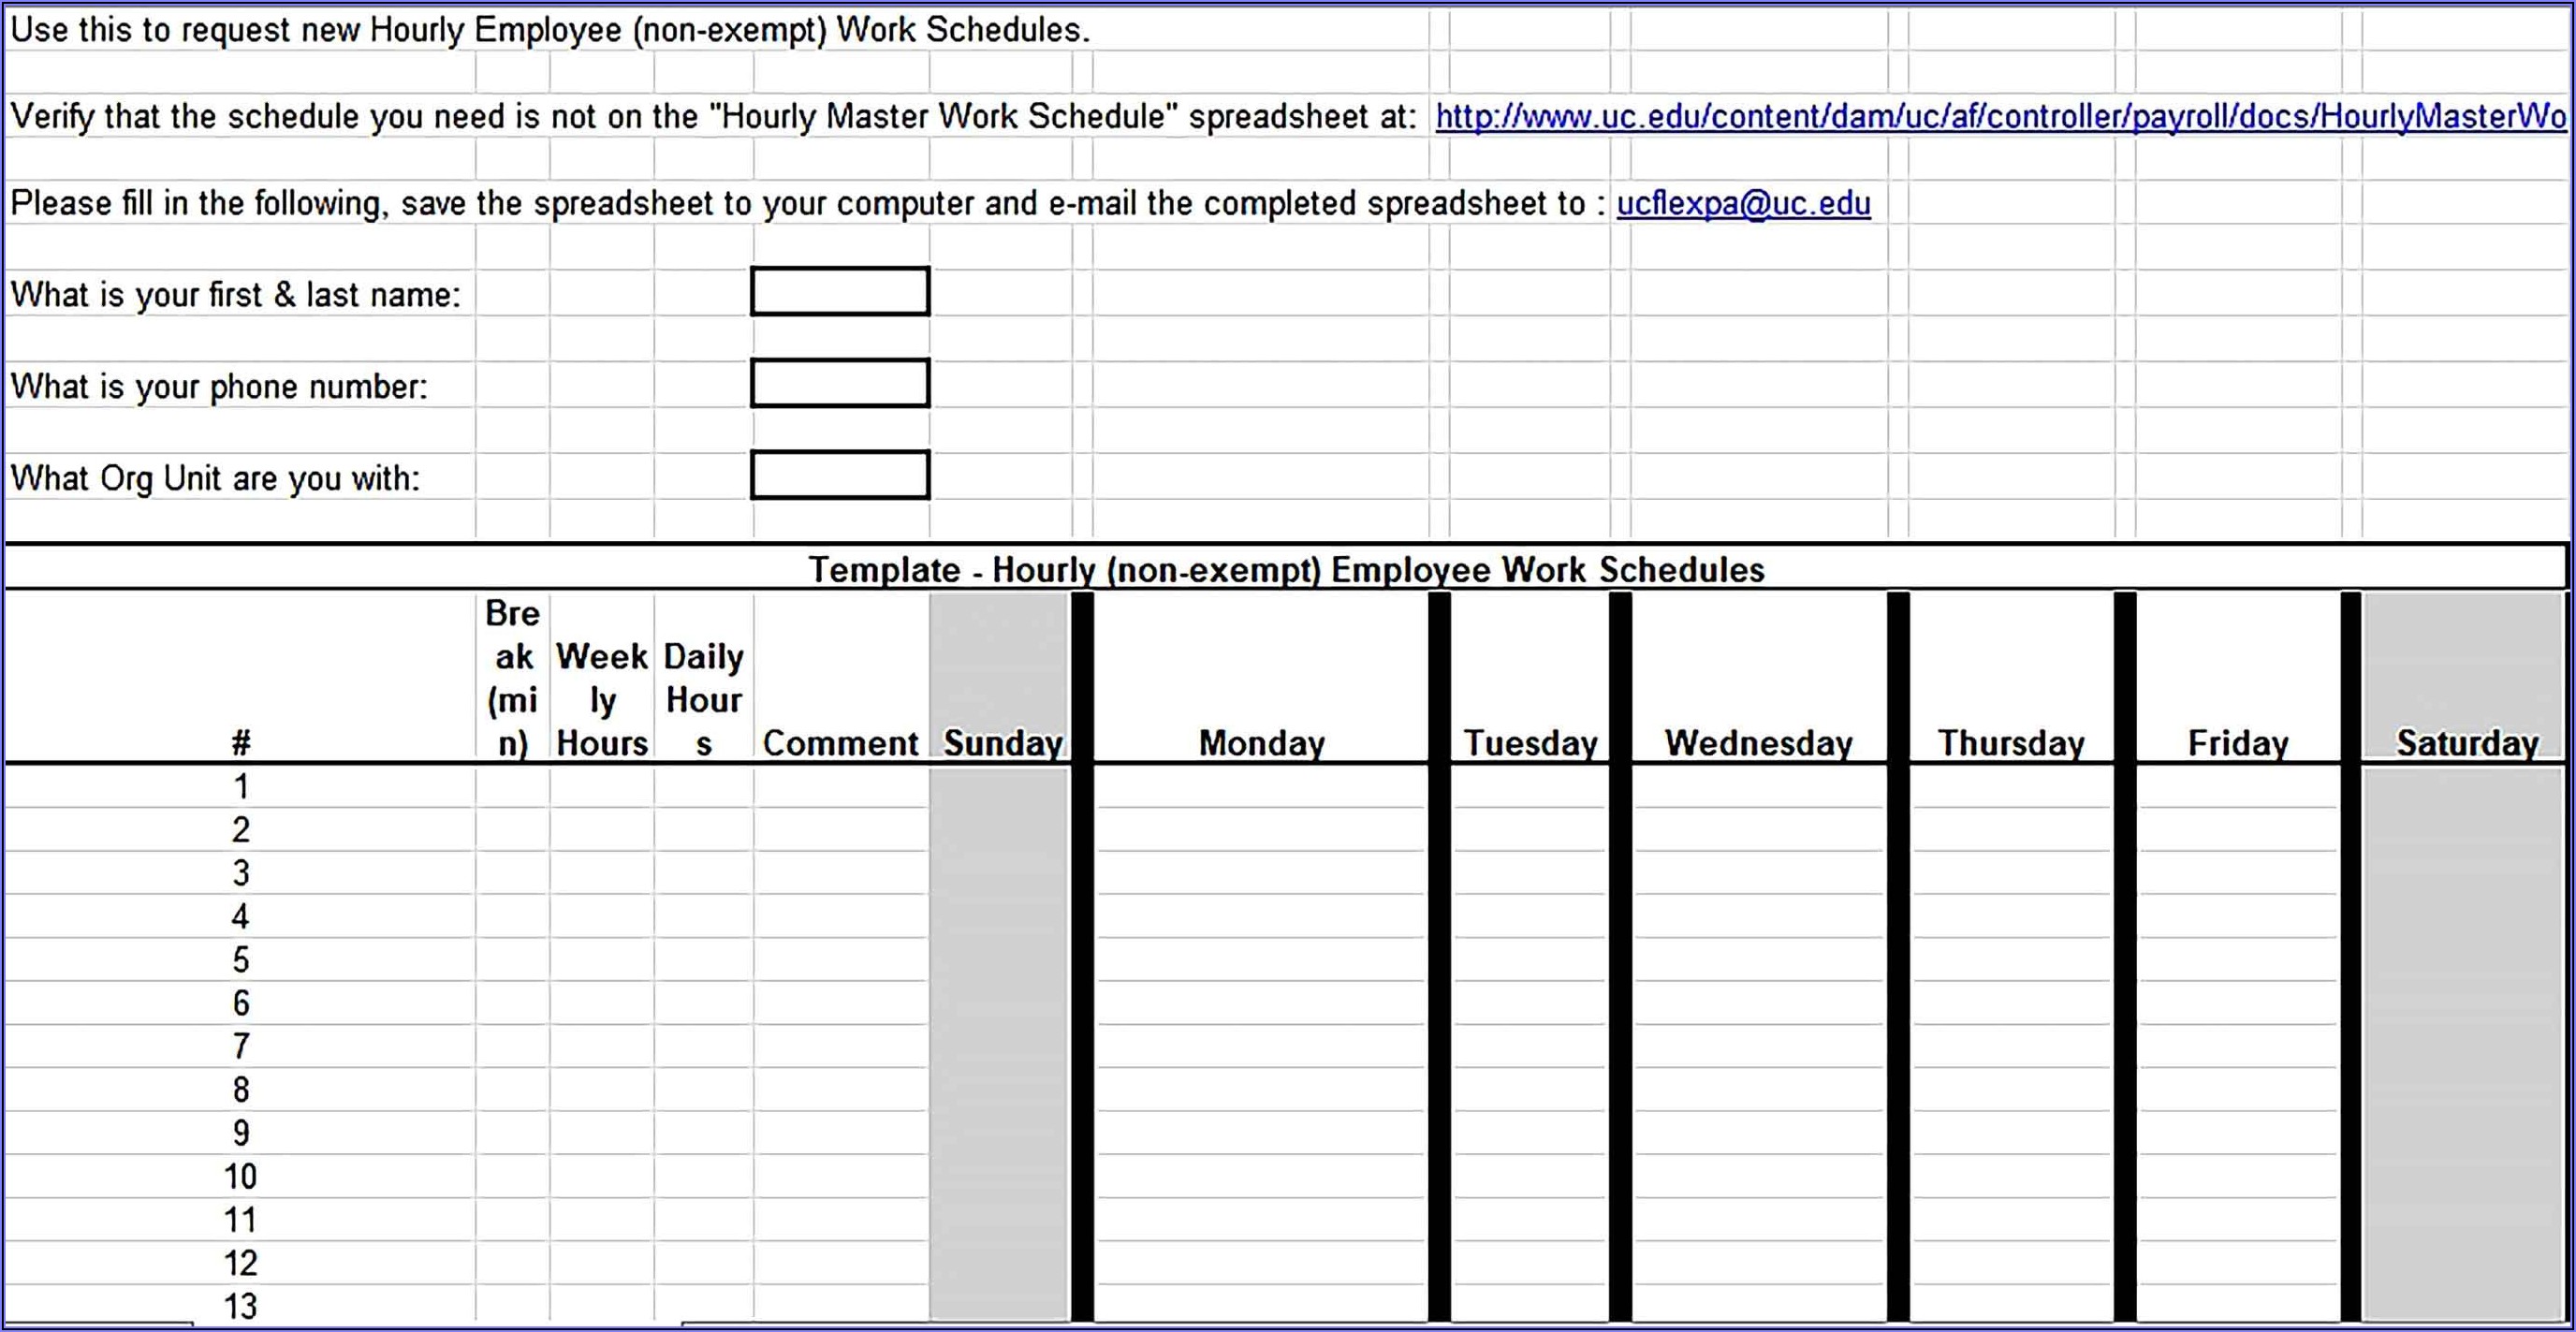Select the Thursday header cell
This screenshot has width=2576, height=1332.
tap(2011, 743)
